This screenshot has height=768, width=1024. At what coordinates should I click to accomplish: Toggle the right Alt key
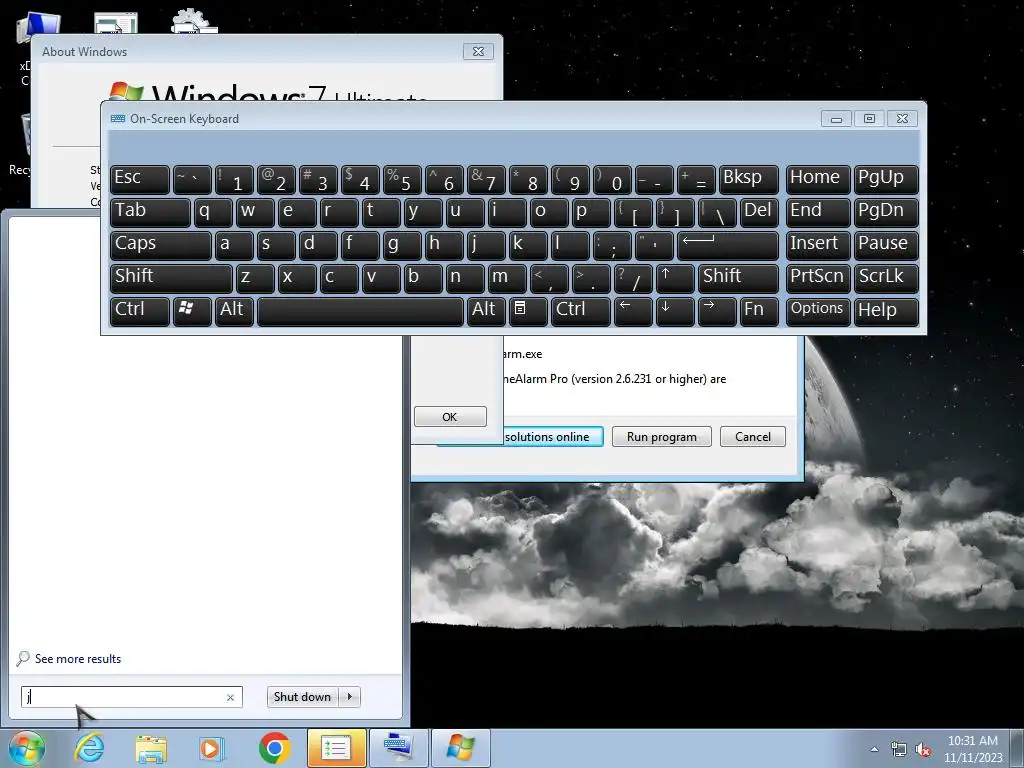(487, 312)
